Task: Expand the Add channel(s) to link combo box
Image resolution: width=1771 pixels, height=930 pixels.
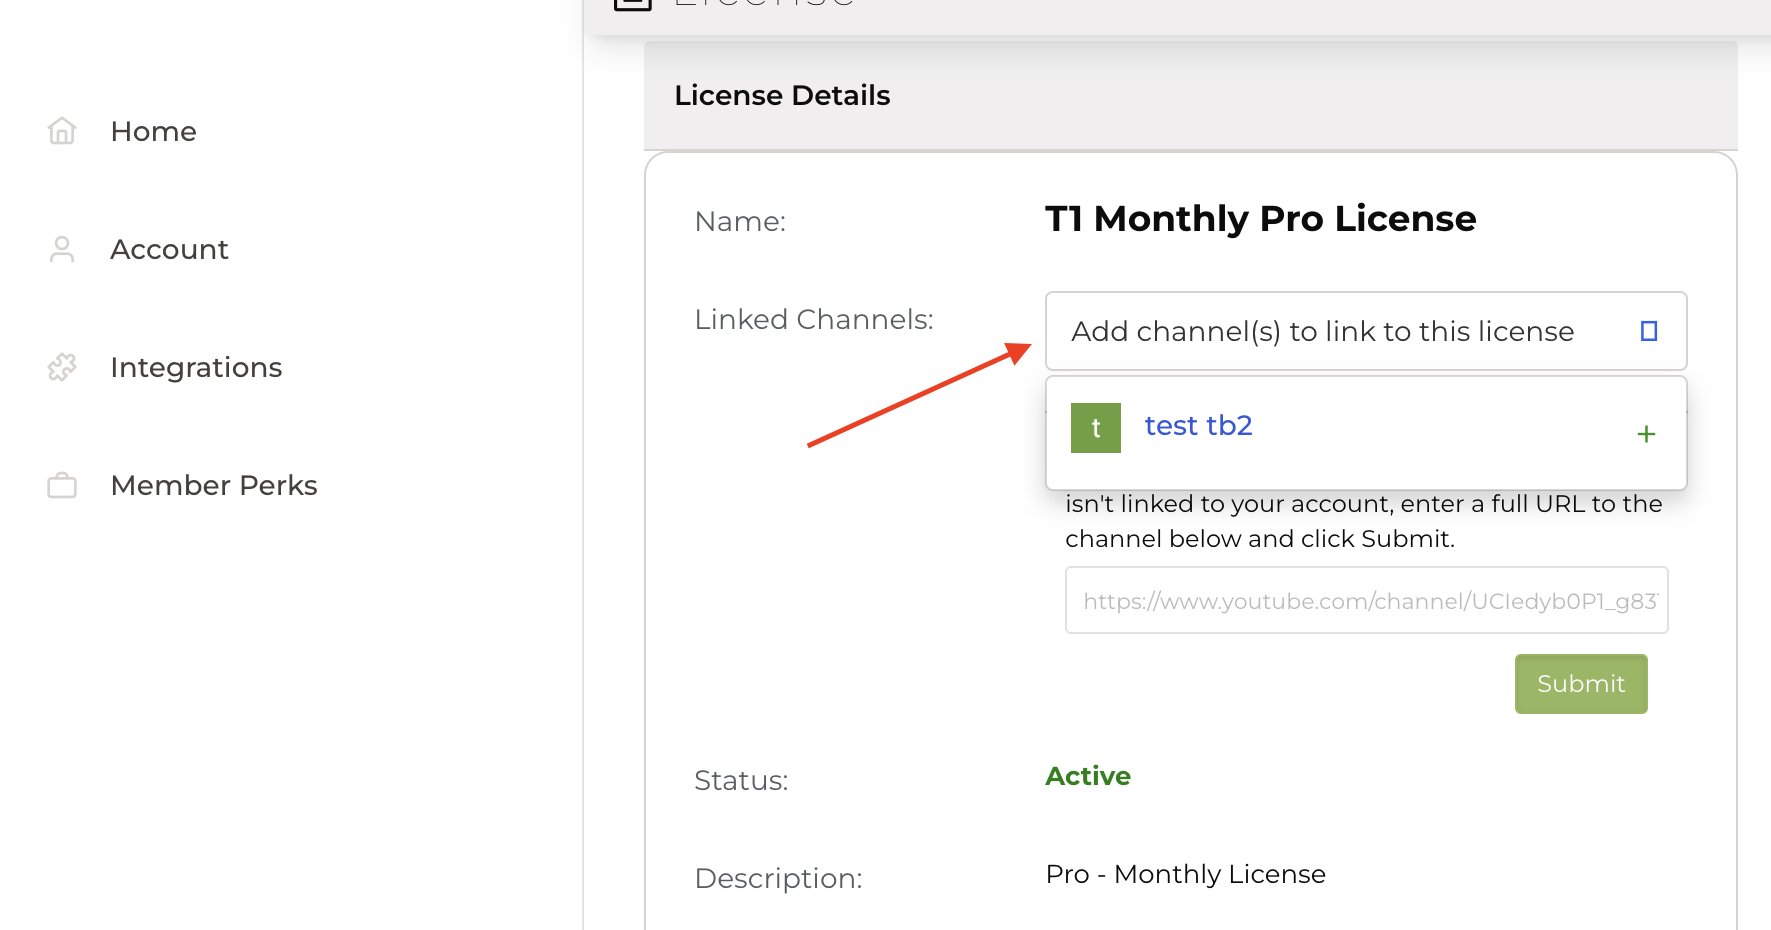Action: click(1366, 331)
